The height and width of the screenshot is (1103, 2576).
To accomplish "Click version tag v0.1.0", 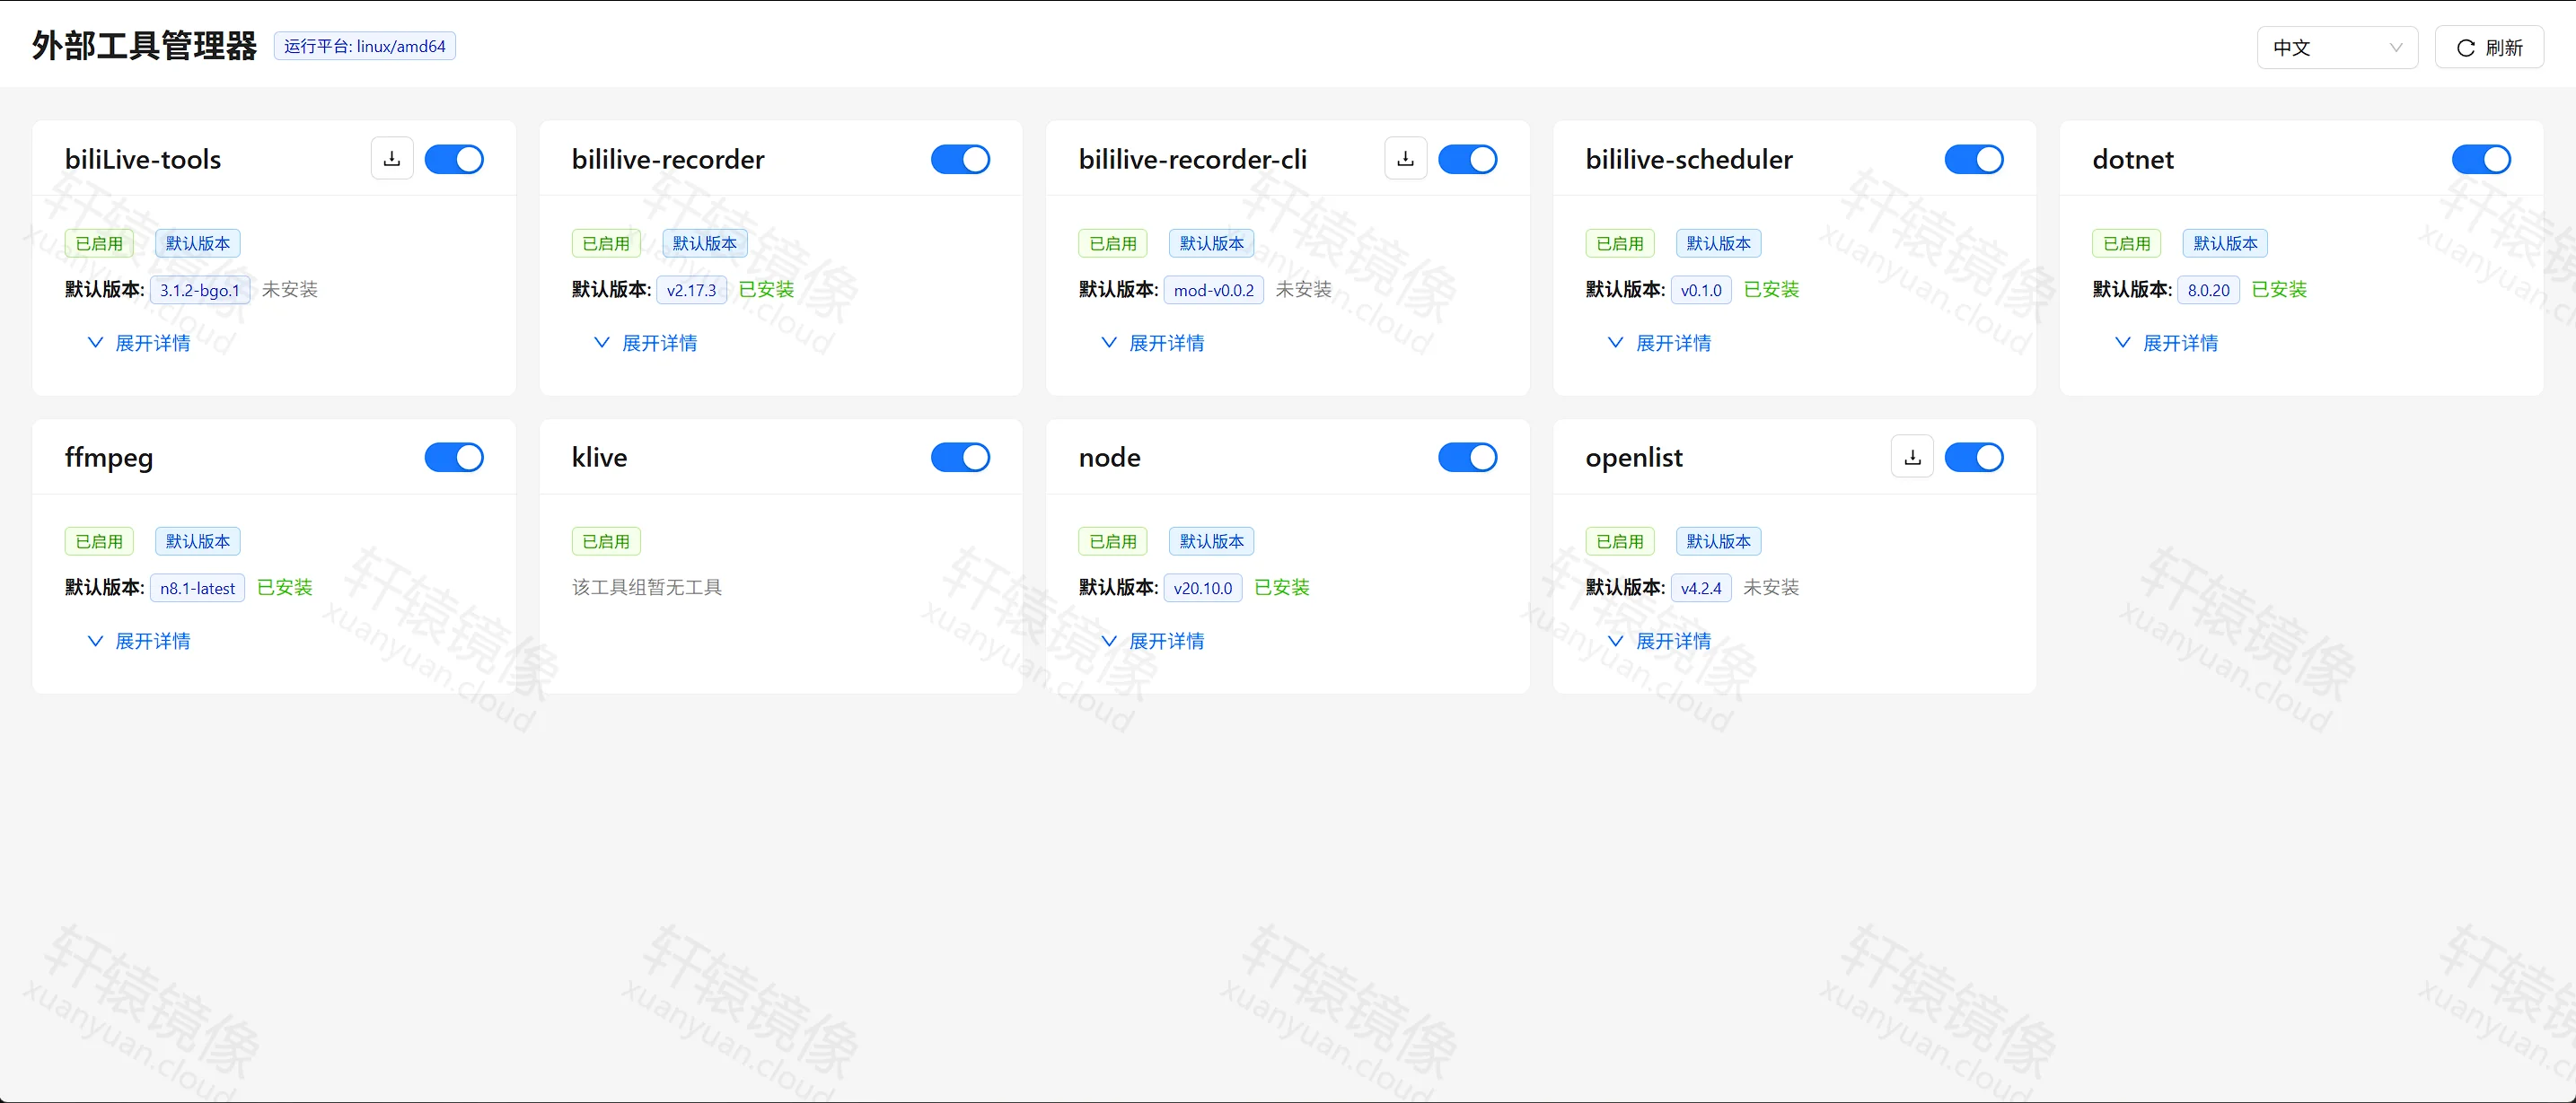I will (x=1701, y=290).
